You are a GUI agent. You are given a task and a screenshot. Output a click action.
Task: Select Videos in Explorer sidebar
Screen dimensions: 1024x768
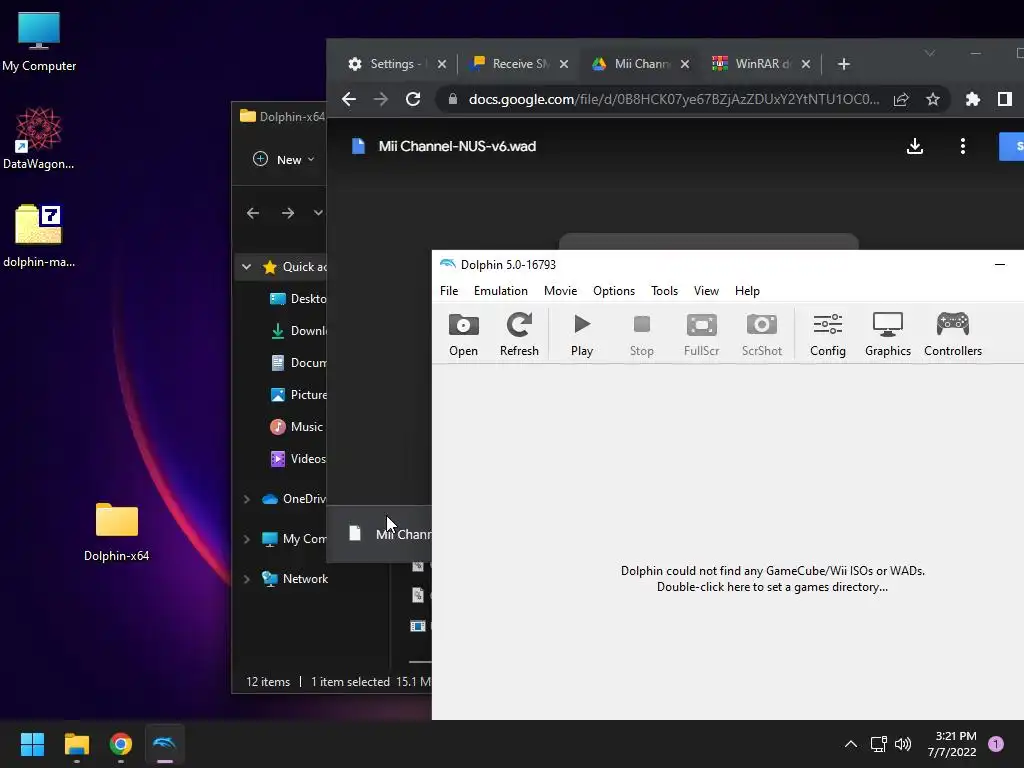298,458
